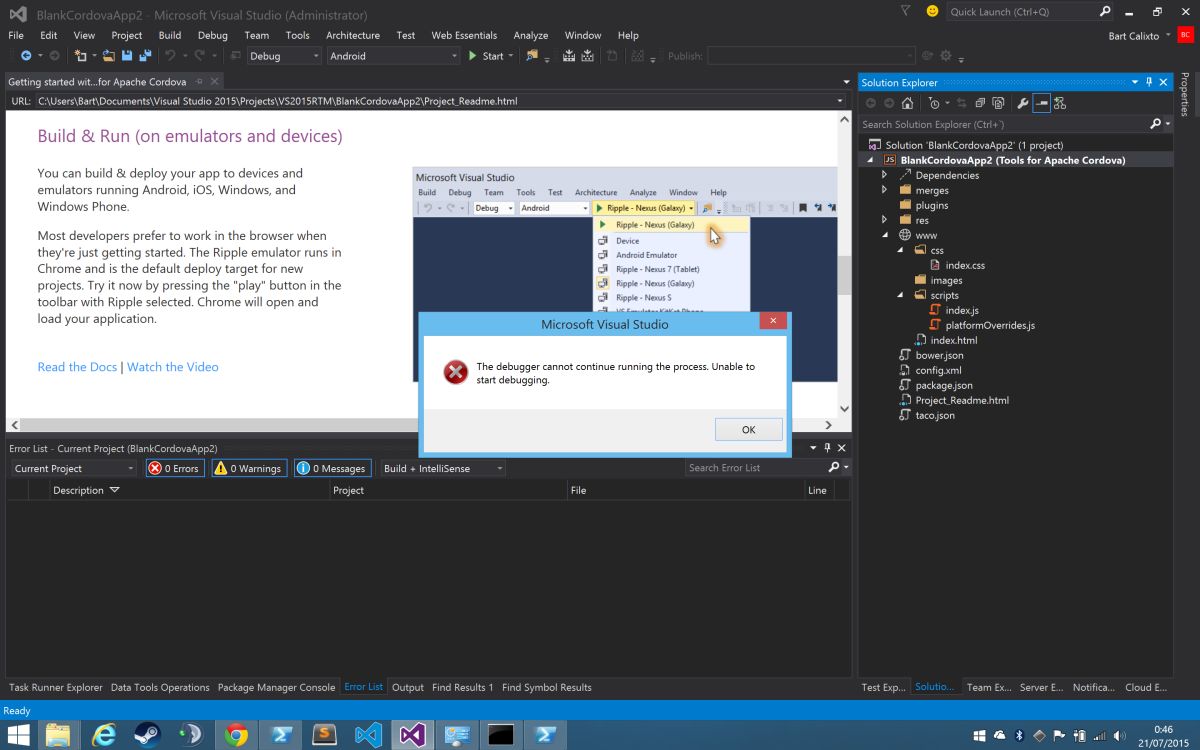Screen dimensions: 1200x750
Task: Toggle the 0 Messages filter button
Action: pyautogui.click(x=333, y=468)
